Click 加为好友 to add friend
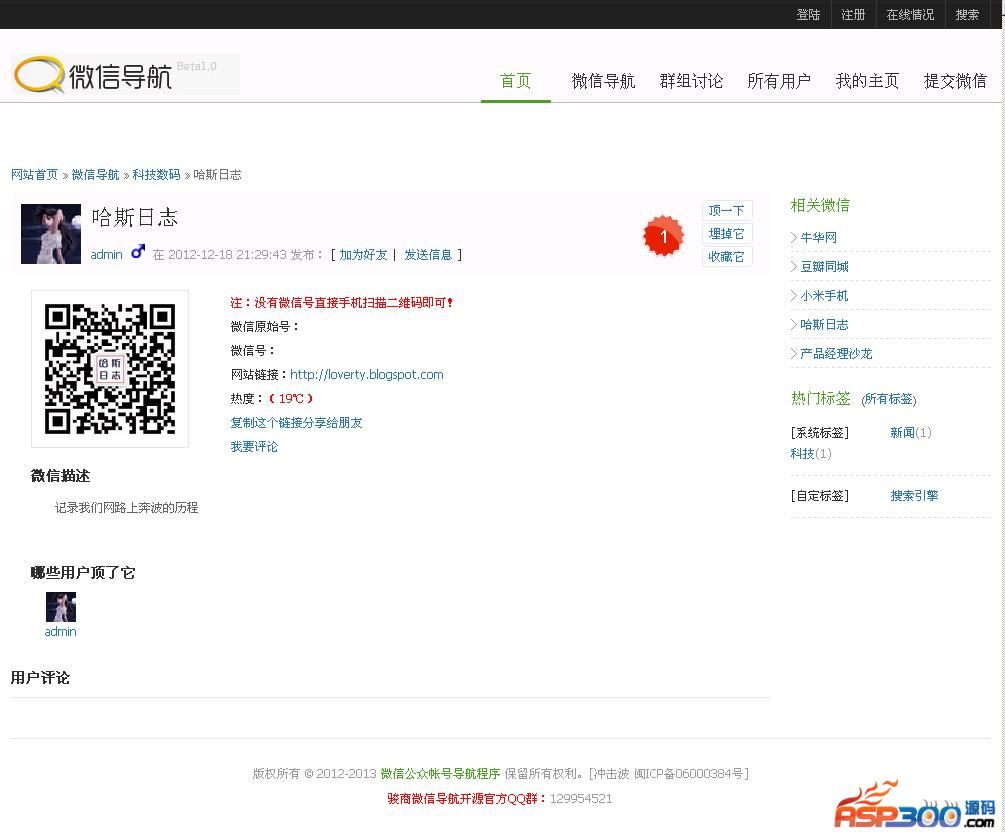 click(363, 255)
